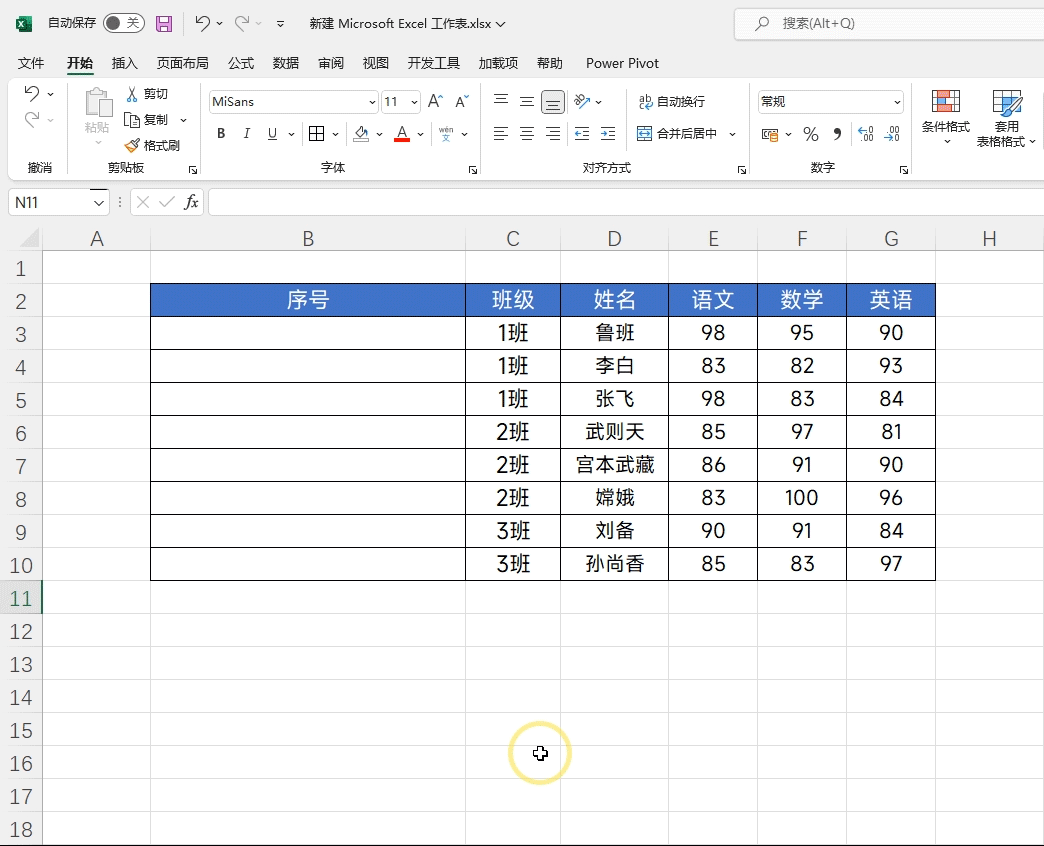Toggle underline formatting
Image resolution: width=1044 pixels, height=846 pixels.
272,134
